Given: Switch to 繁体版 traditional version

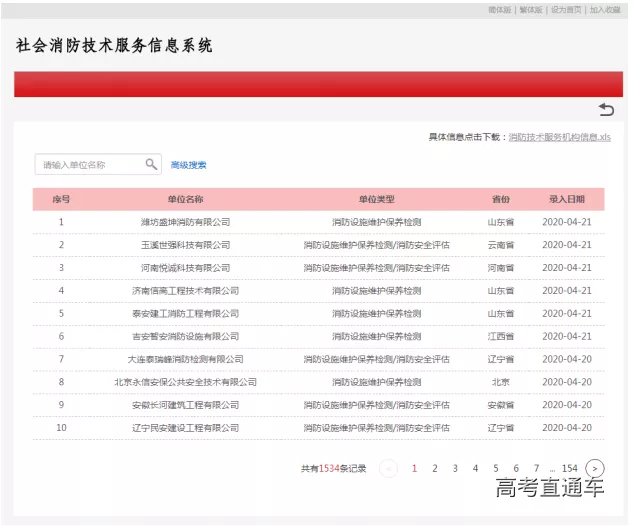Looking at the screenshot, I should (532, 9).
